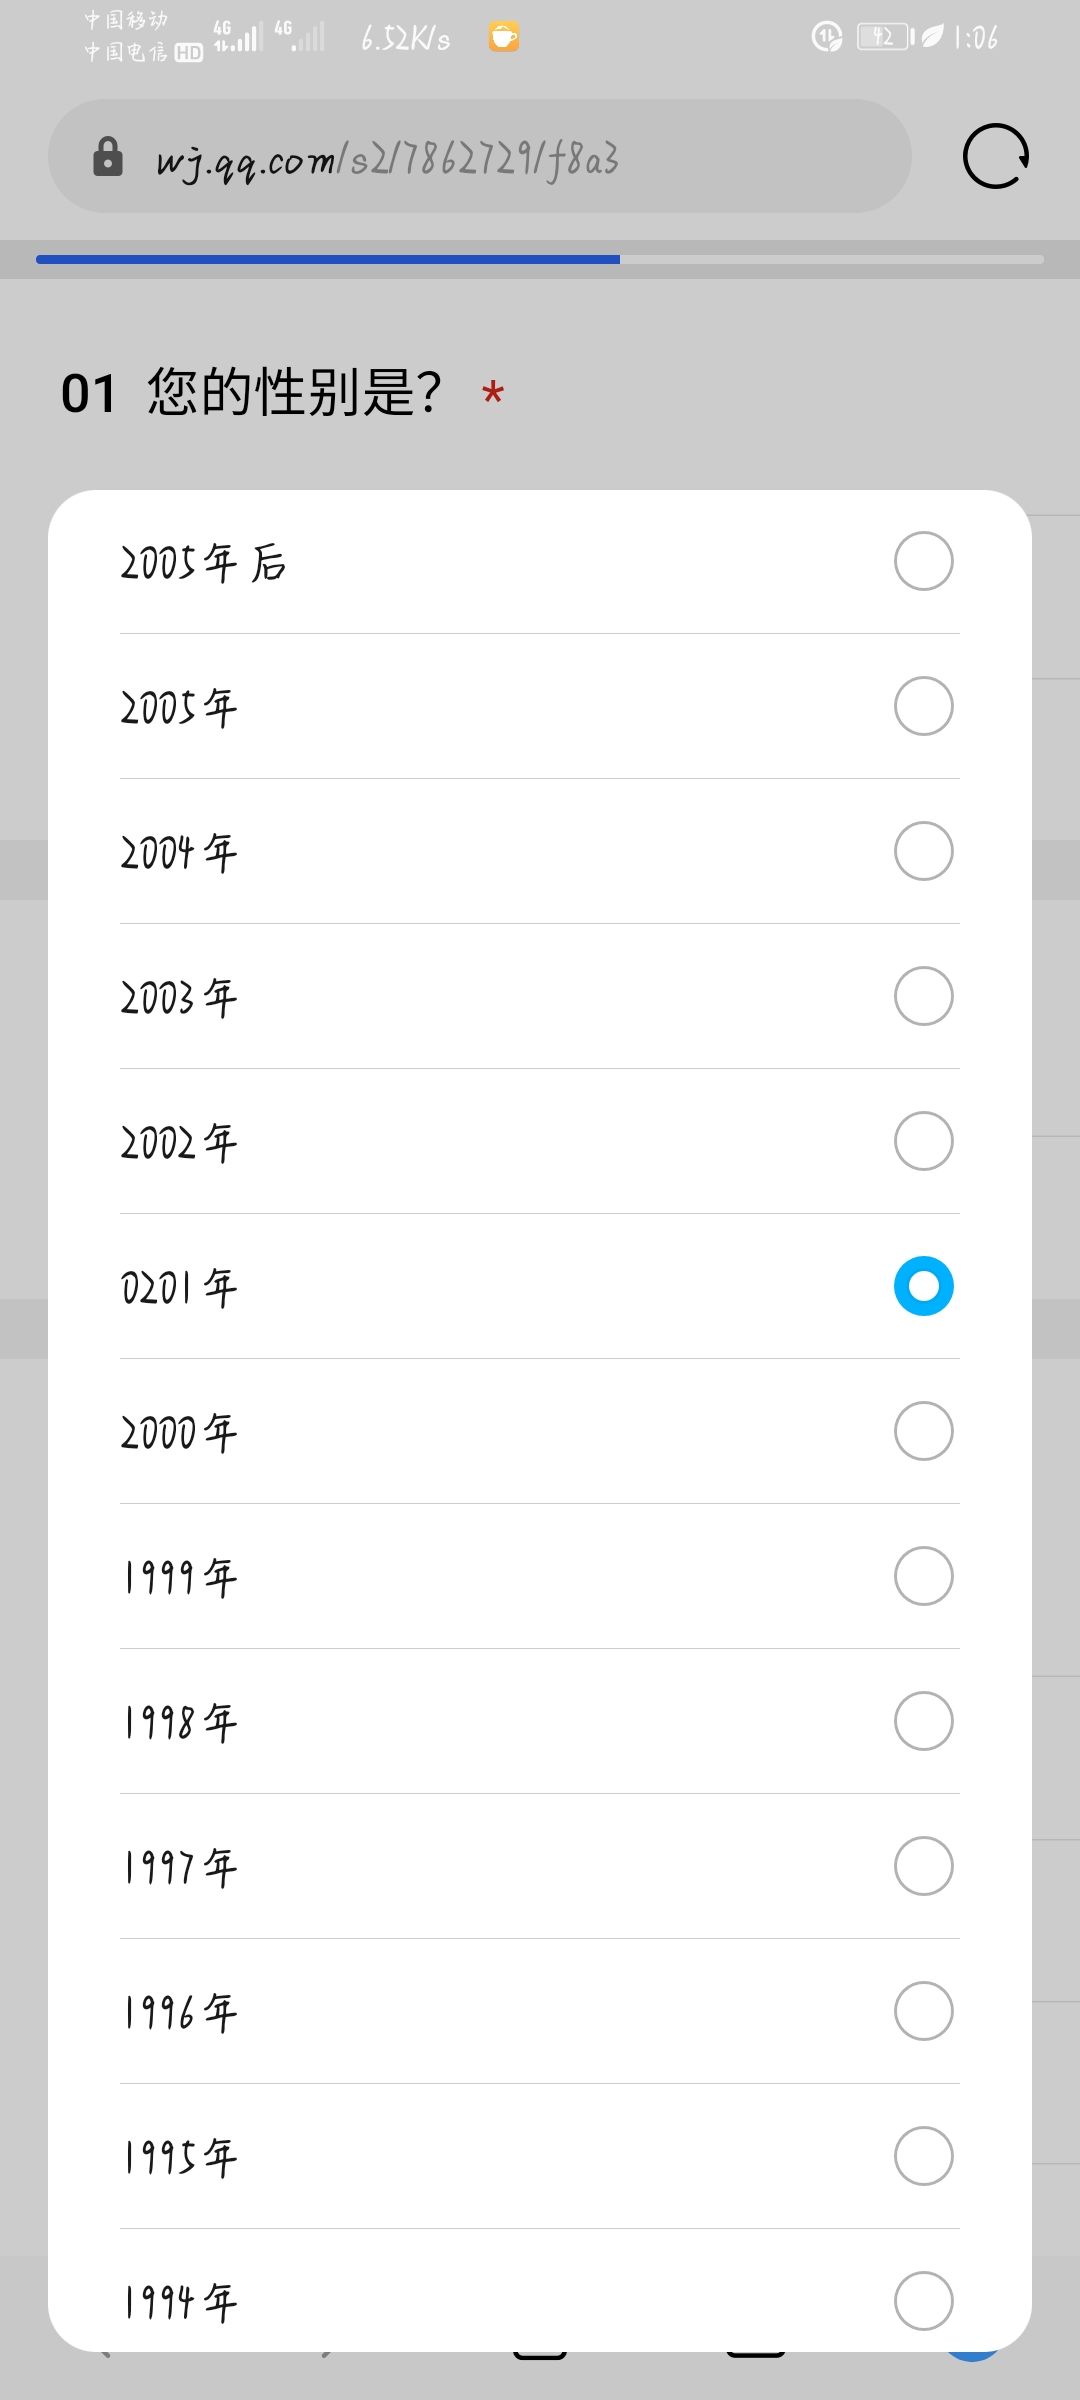Choose the 2003年 option
Screen dimensions: 1080x2400
(540, 996)
